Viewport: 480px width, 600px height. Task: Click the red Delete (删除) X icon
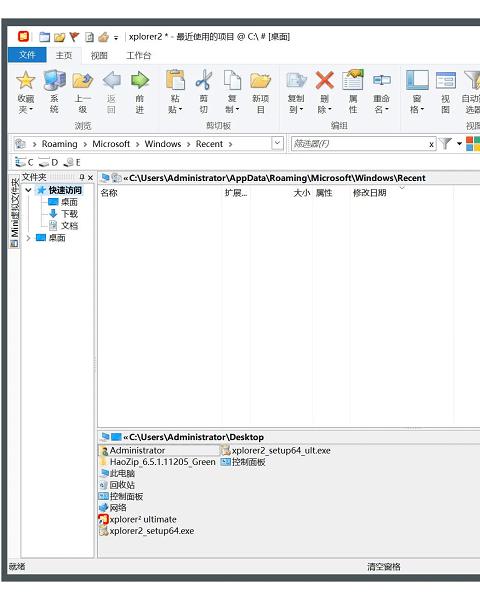click(x=324, y=80)
